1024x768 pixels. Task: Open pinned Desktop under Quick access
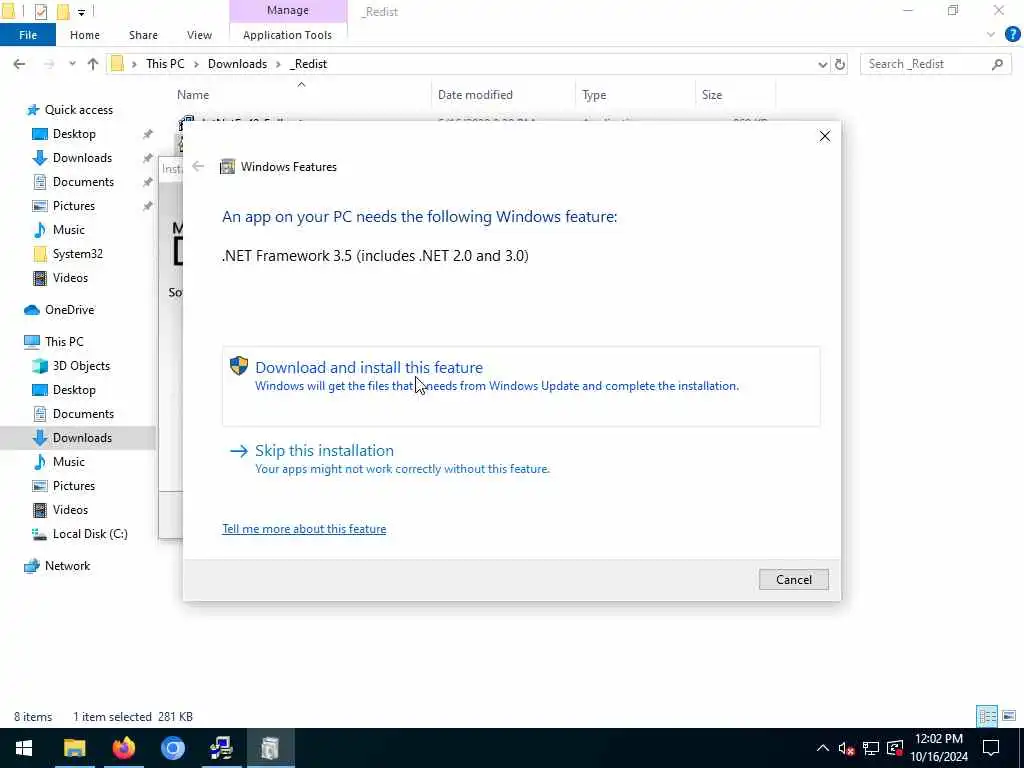click(74, 134)
